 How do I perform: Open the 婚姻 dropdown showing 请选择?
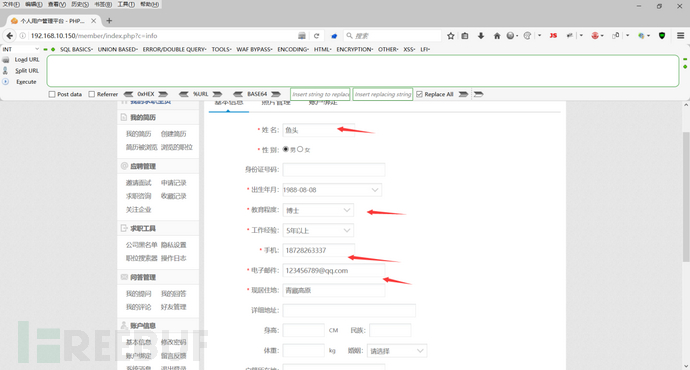397,351
